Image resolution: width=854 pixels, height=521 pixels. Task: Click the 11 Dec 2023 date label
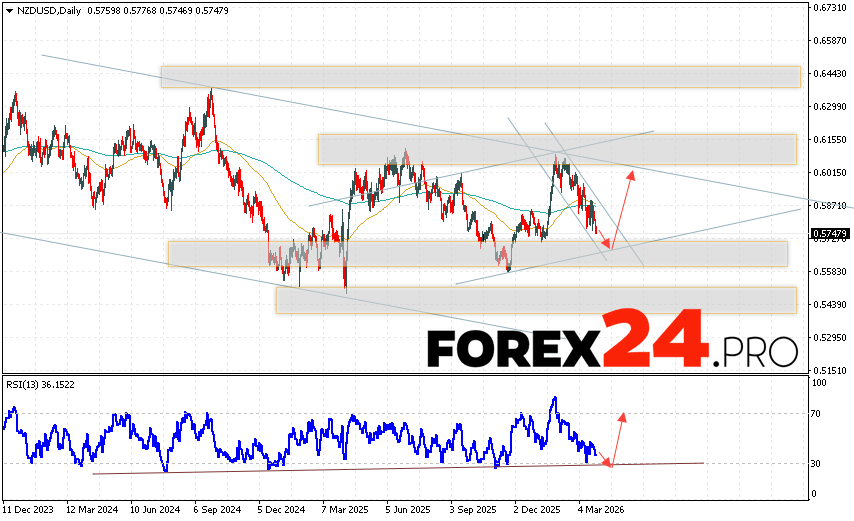pyautogui.click(x=30, y=508)
